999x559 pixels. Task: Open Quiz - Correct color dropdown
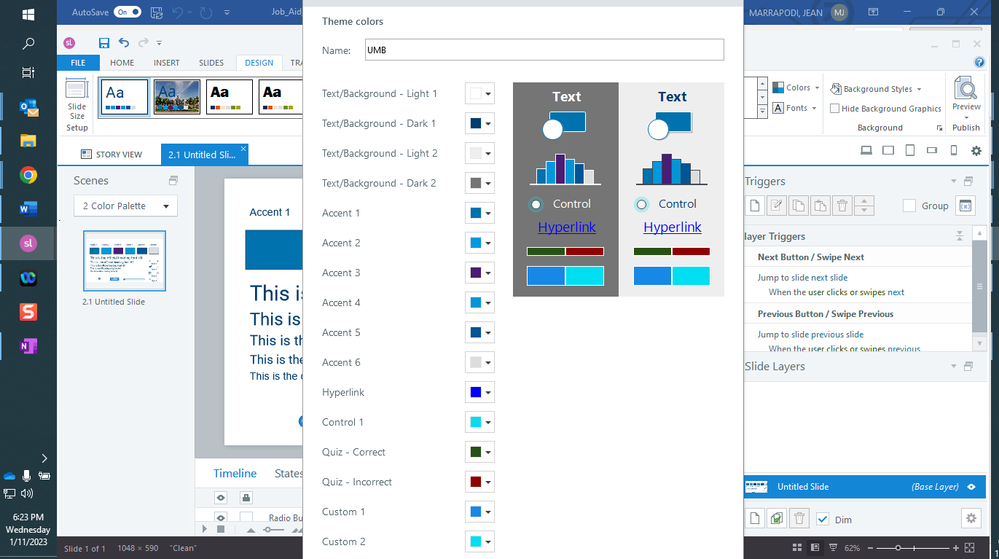pyautogui.click(x=480, y=452)
